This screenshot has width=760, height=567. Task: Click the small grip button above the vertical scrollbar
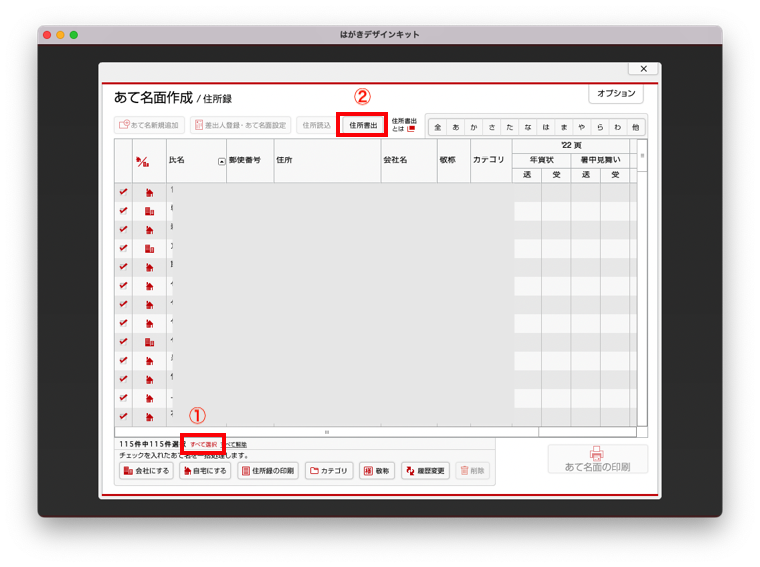point(642,156)
